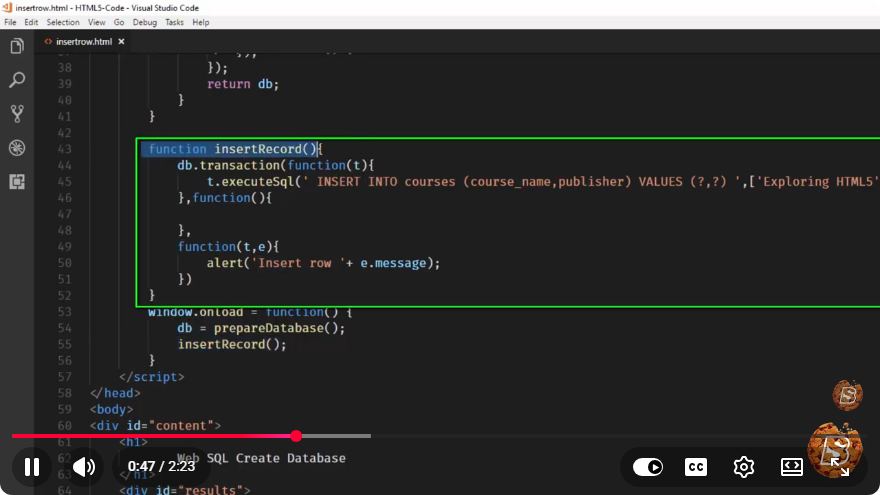The width and height of the screenshot is (880, 495).
Task: Click the '<div id="content">' line
Action: [155, 426]
